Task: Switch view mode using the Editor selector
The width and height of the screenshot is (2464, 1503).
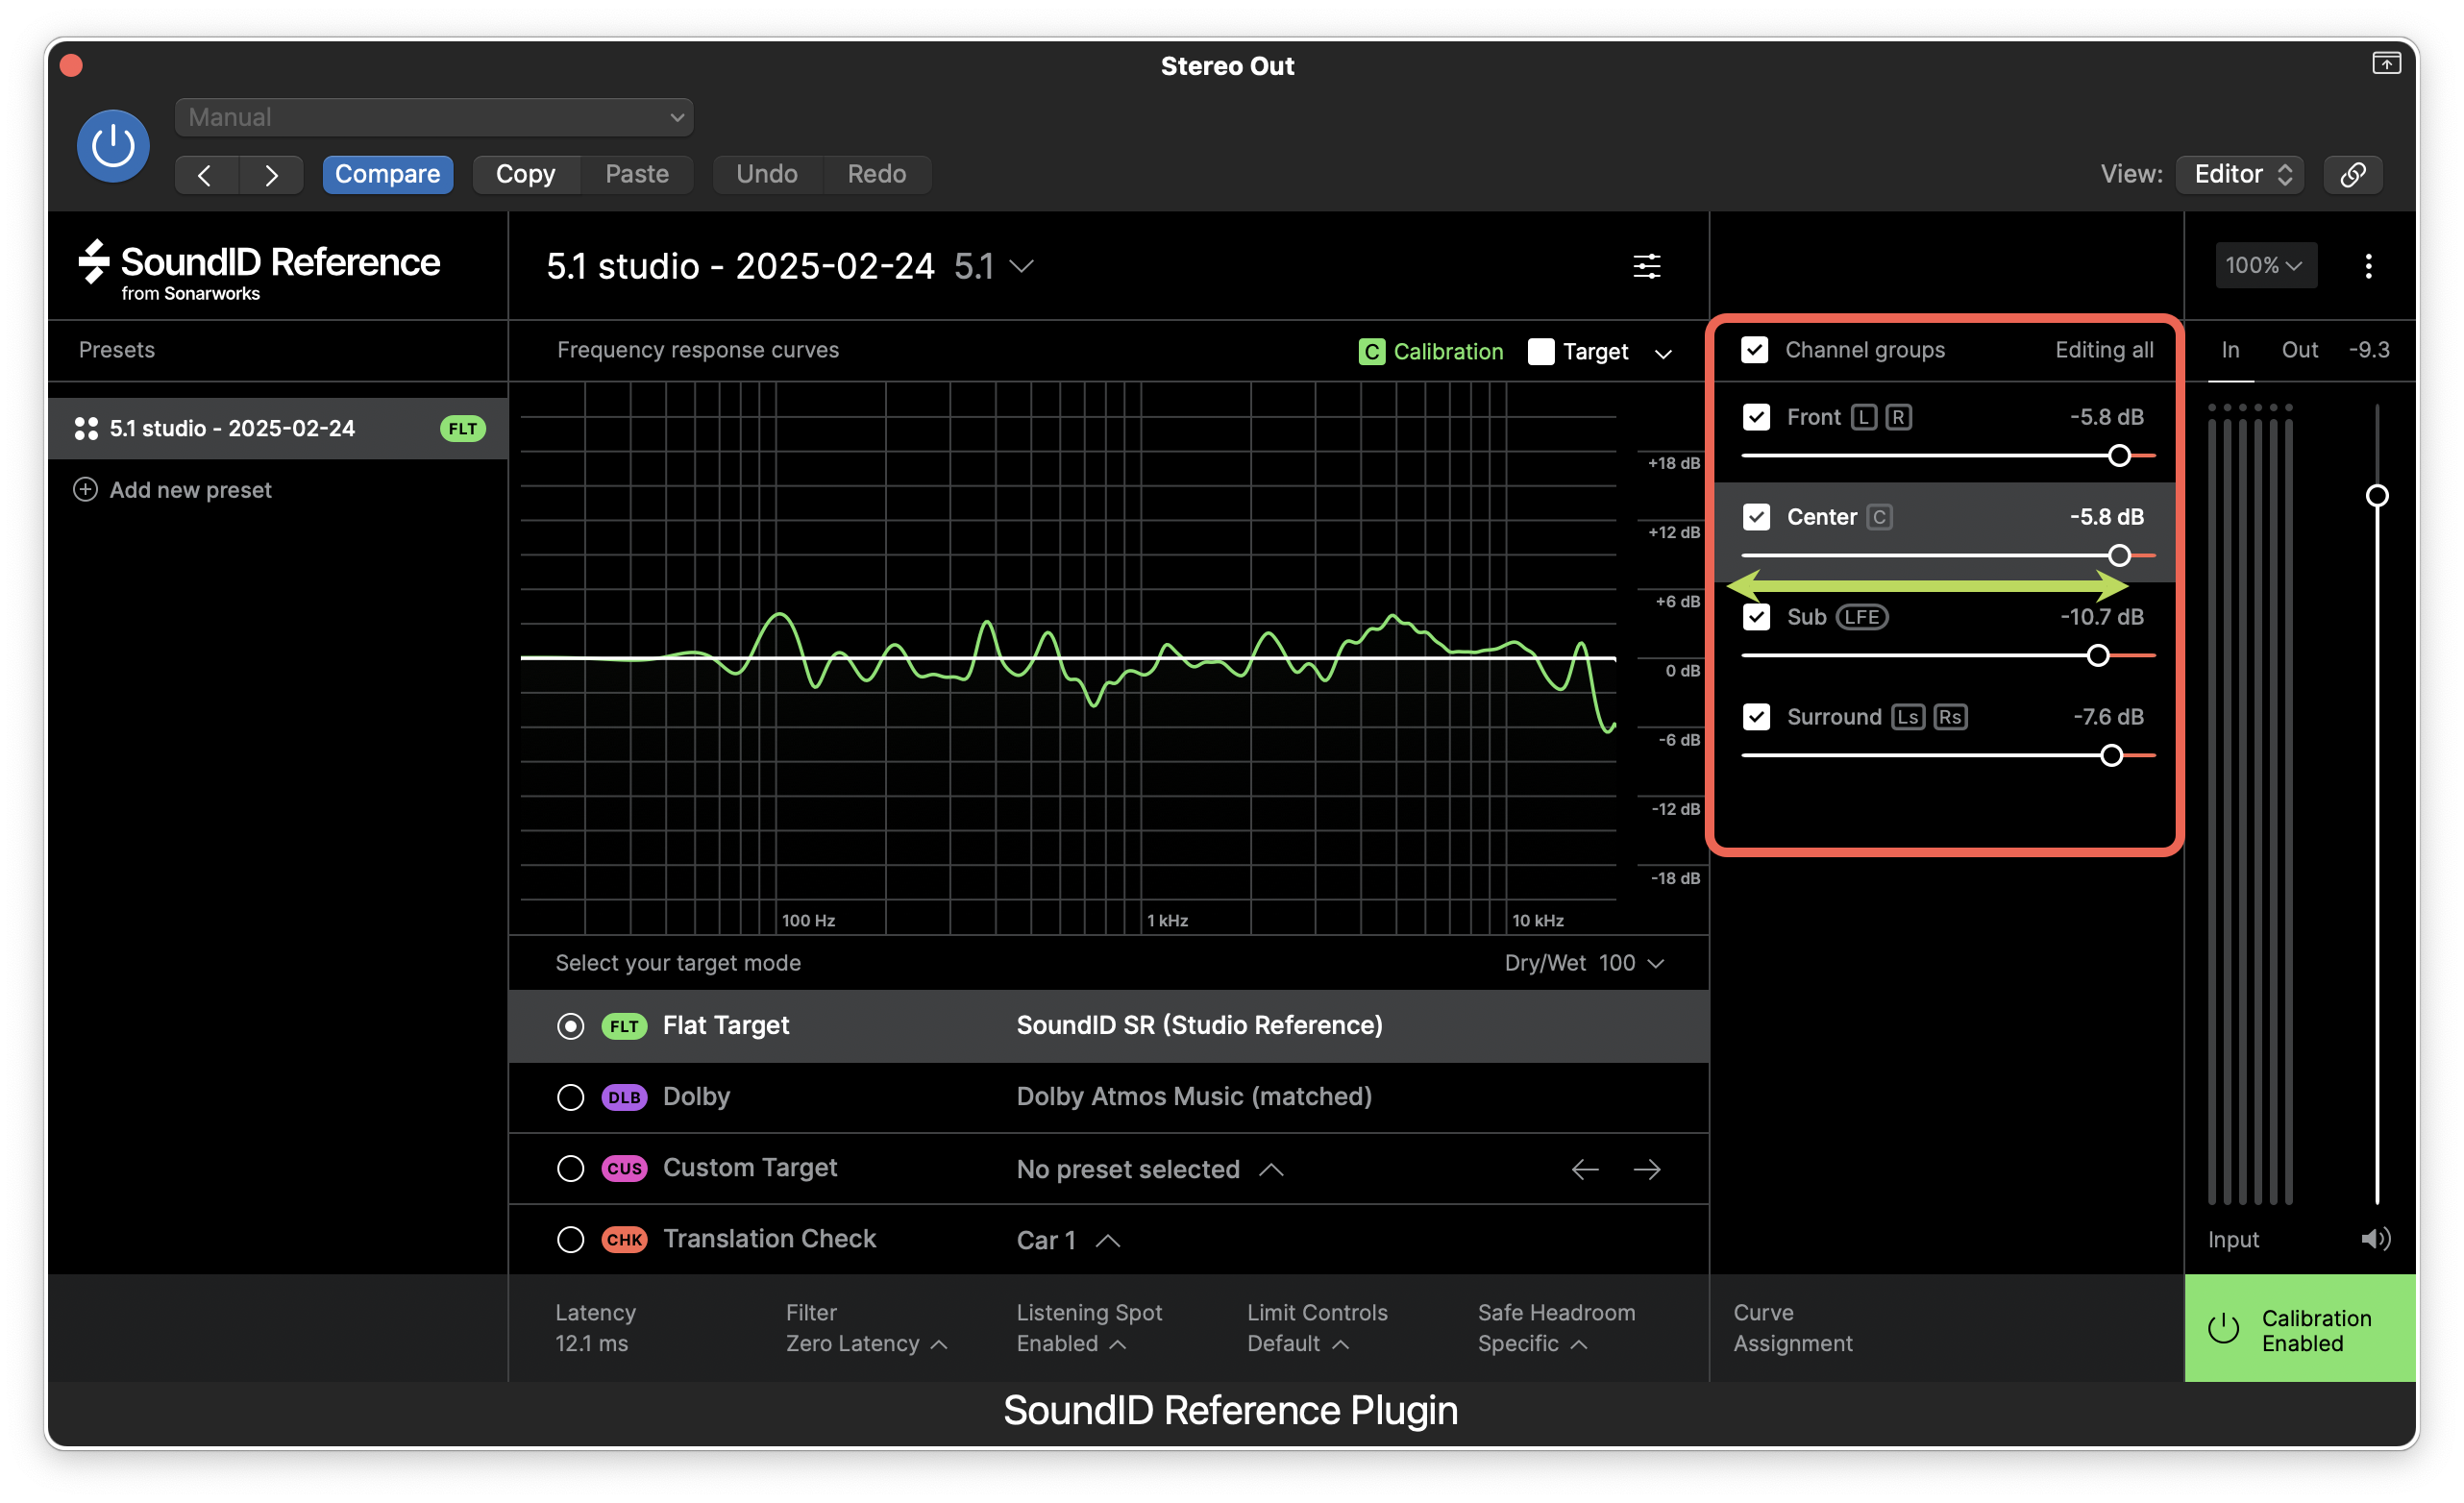Action: 2238,174
